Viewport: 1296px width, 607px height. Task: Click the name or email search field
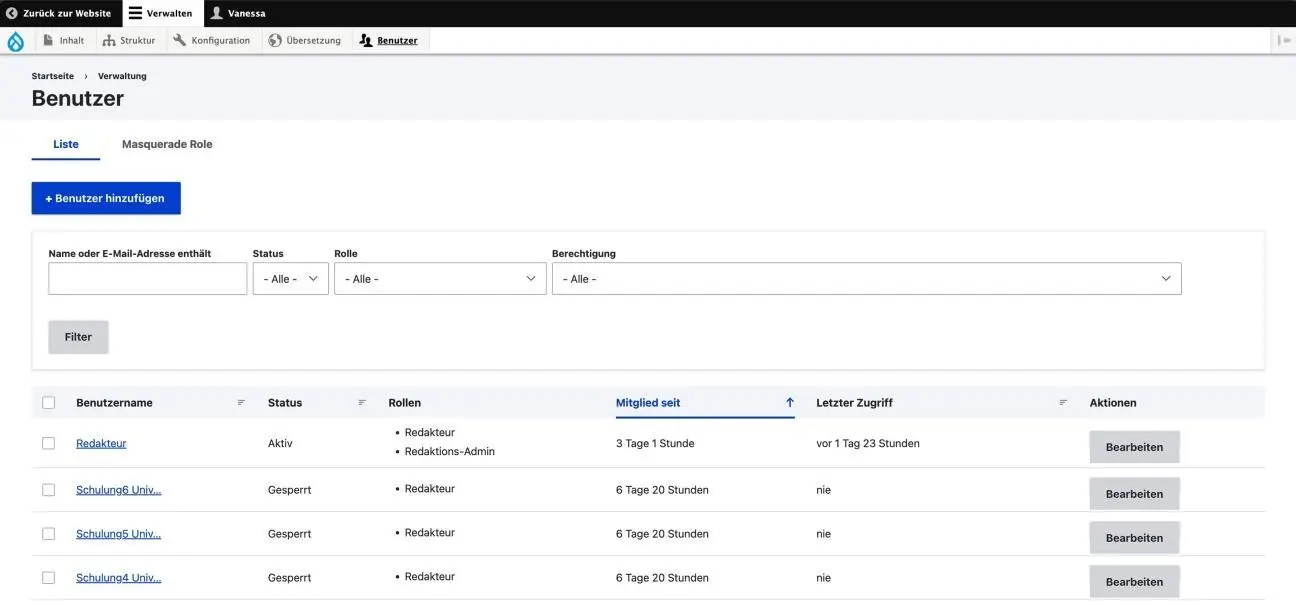click(147, 279)
